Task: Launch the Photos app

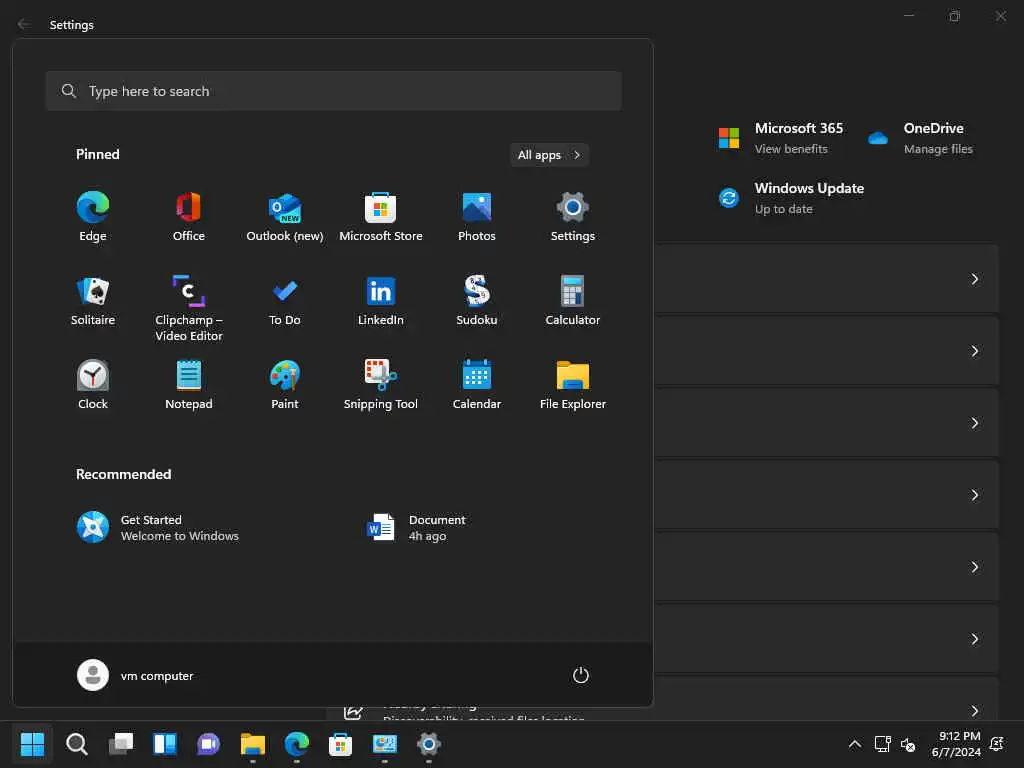Action: tap(477, 217)
